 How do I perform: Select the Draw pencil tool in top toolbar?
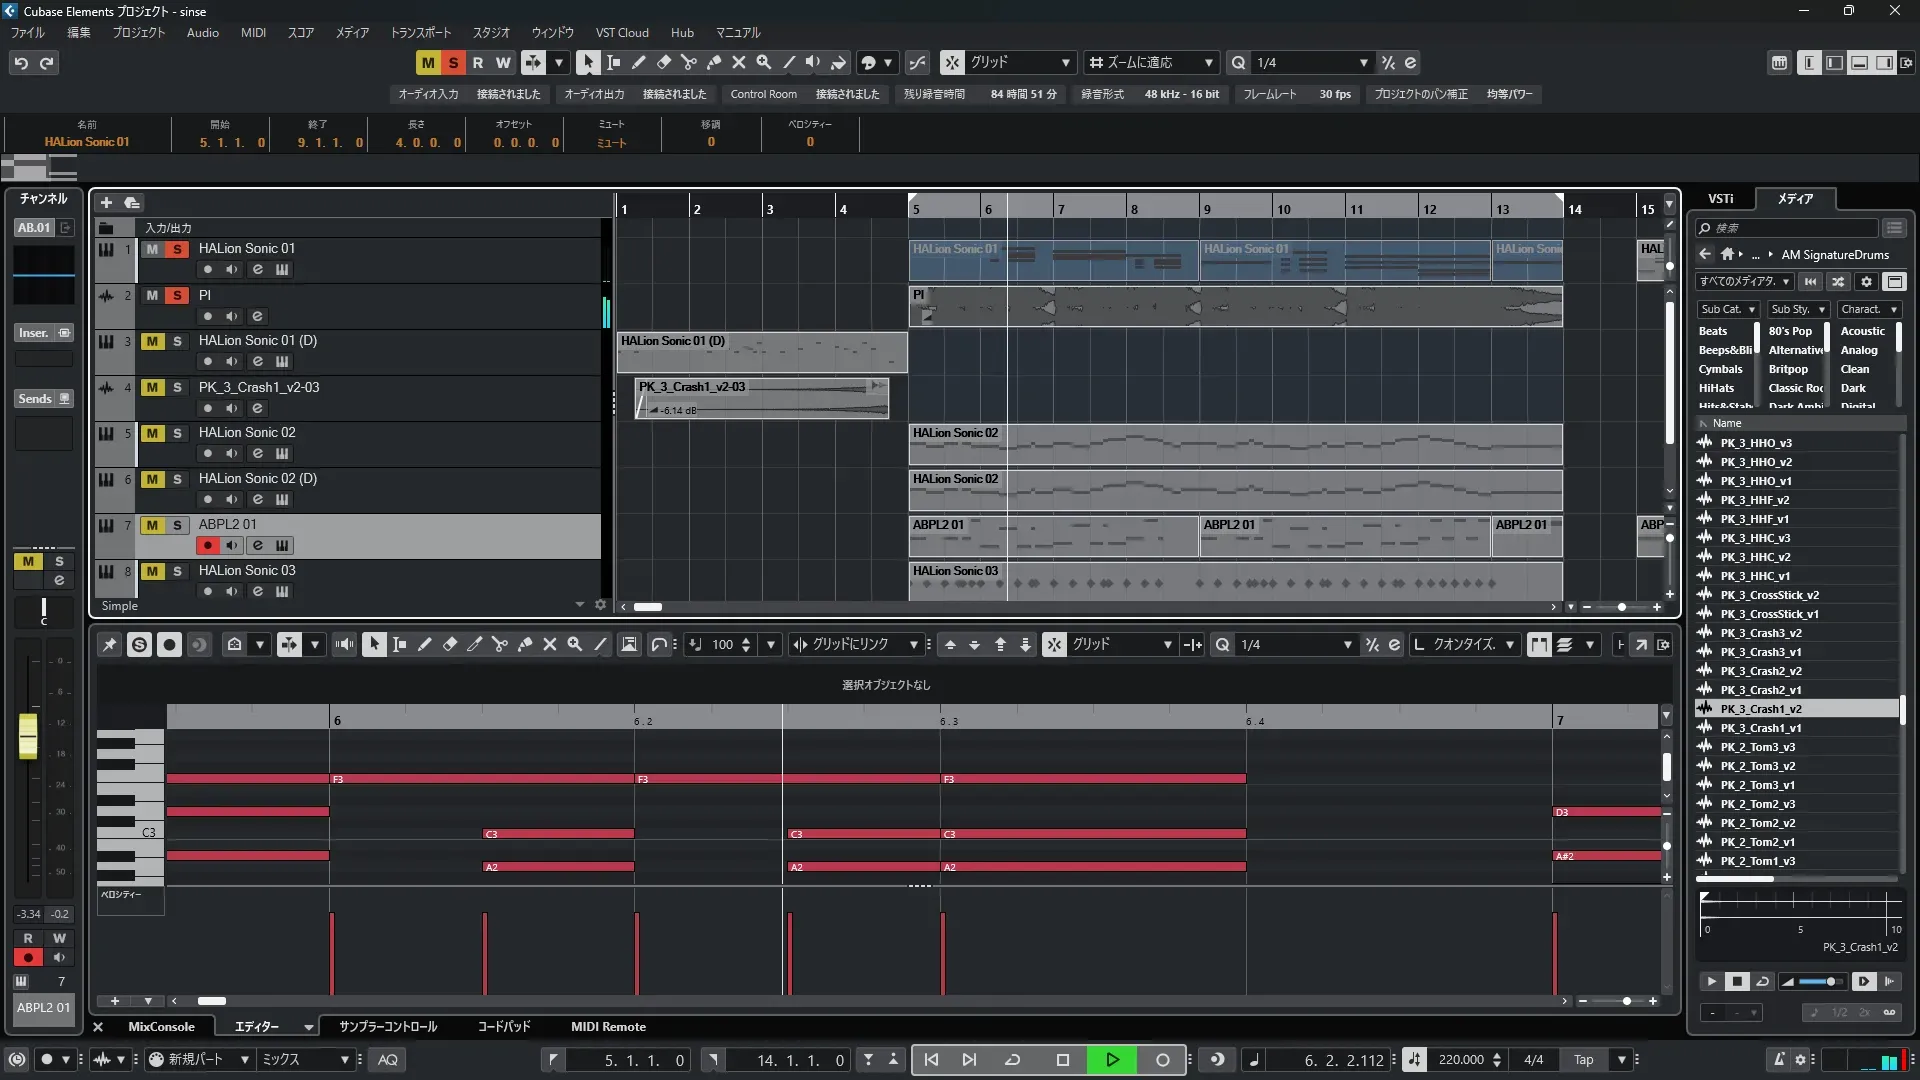[x=639, y=62]
